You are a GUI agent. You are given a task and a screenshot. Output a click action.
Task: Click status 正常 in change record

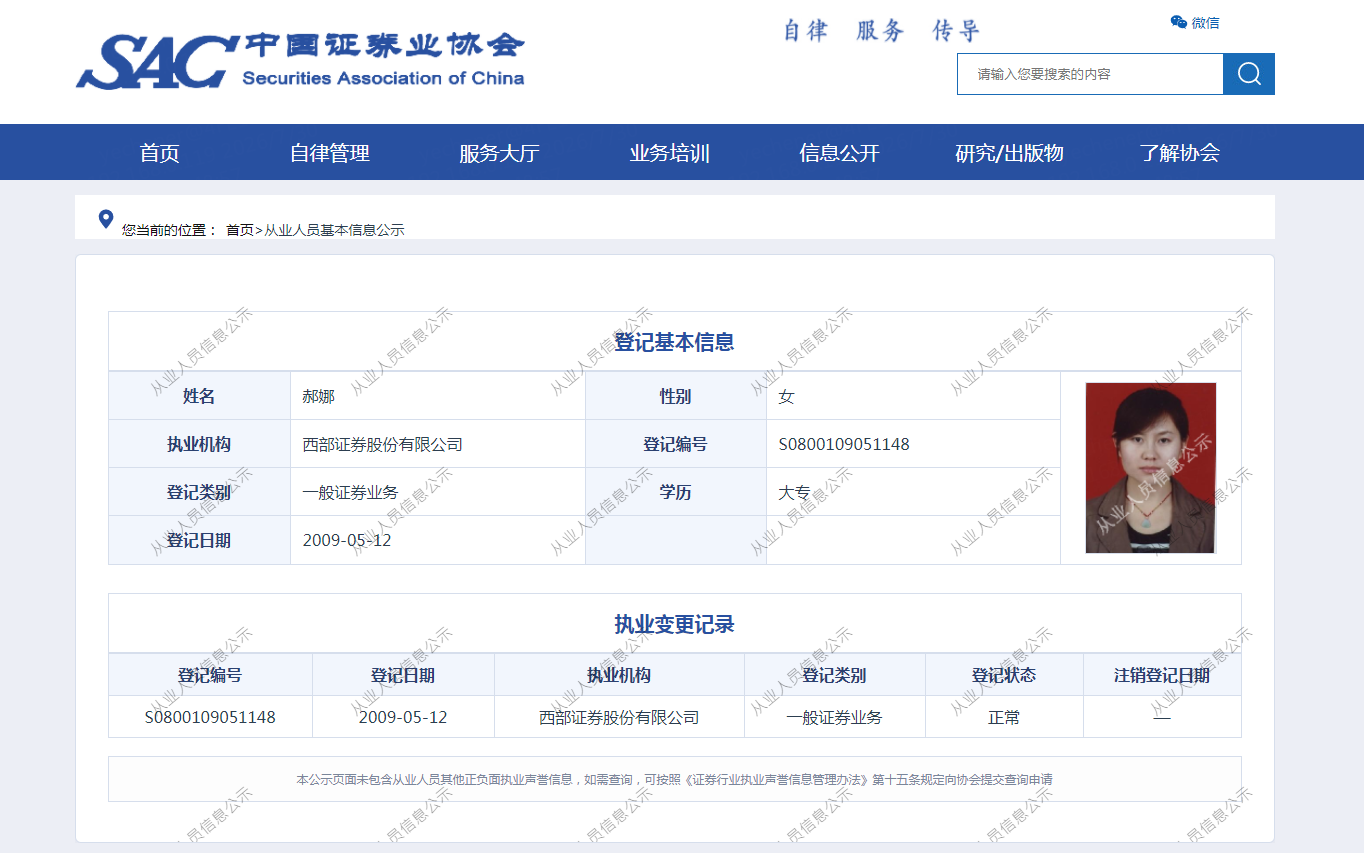1004,718
